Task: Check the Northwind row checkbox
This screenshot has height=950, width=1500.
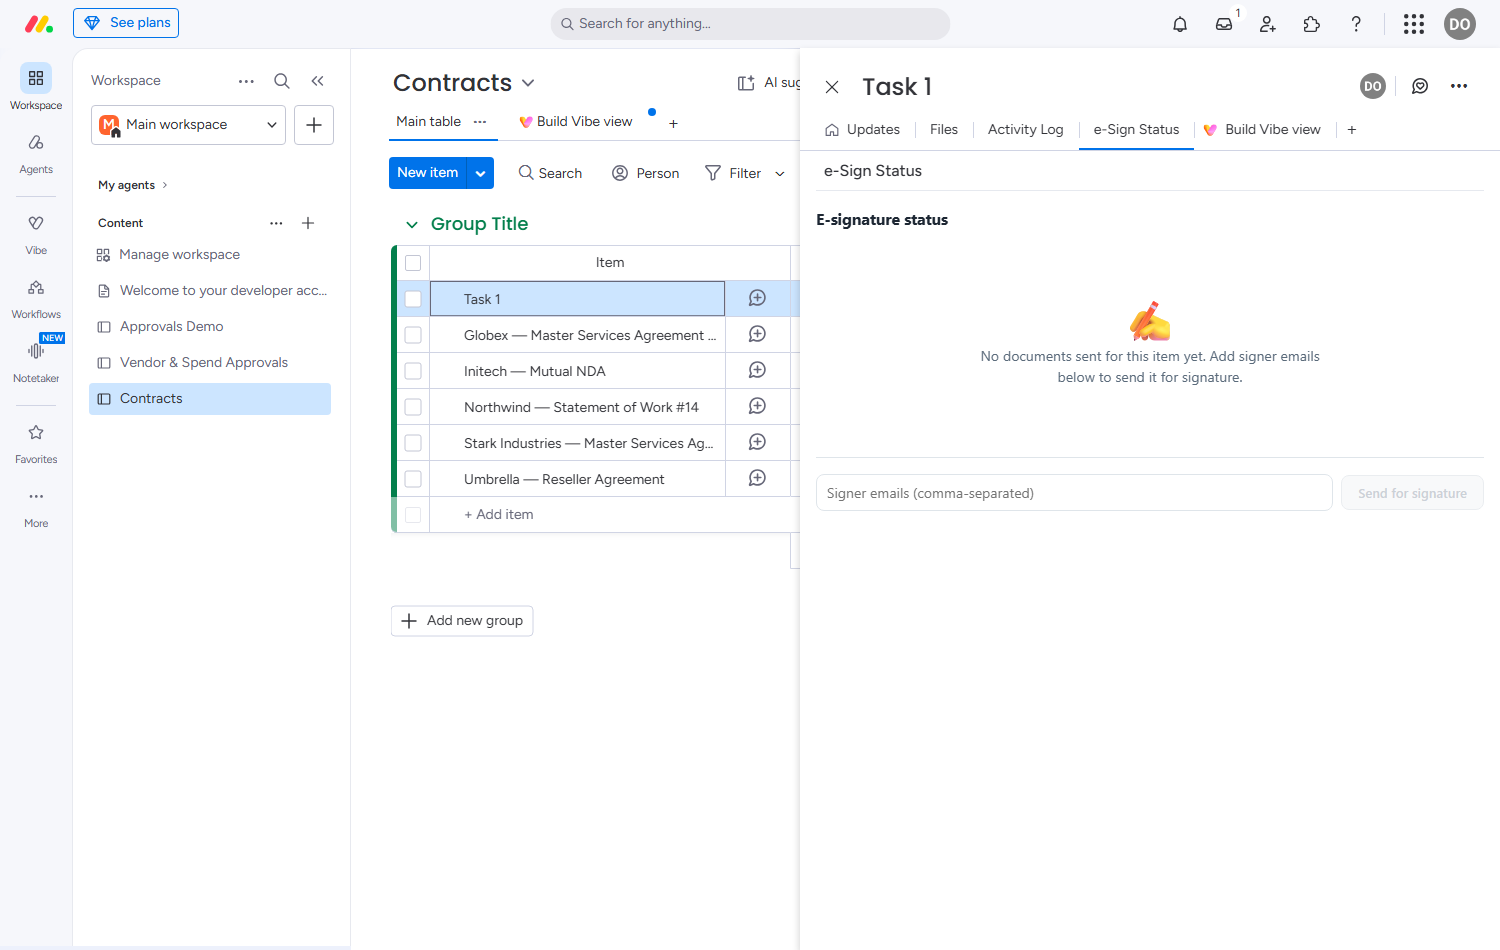Action: 413,407
